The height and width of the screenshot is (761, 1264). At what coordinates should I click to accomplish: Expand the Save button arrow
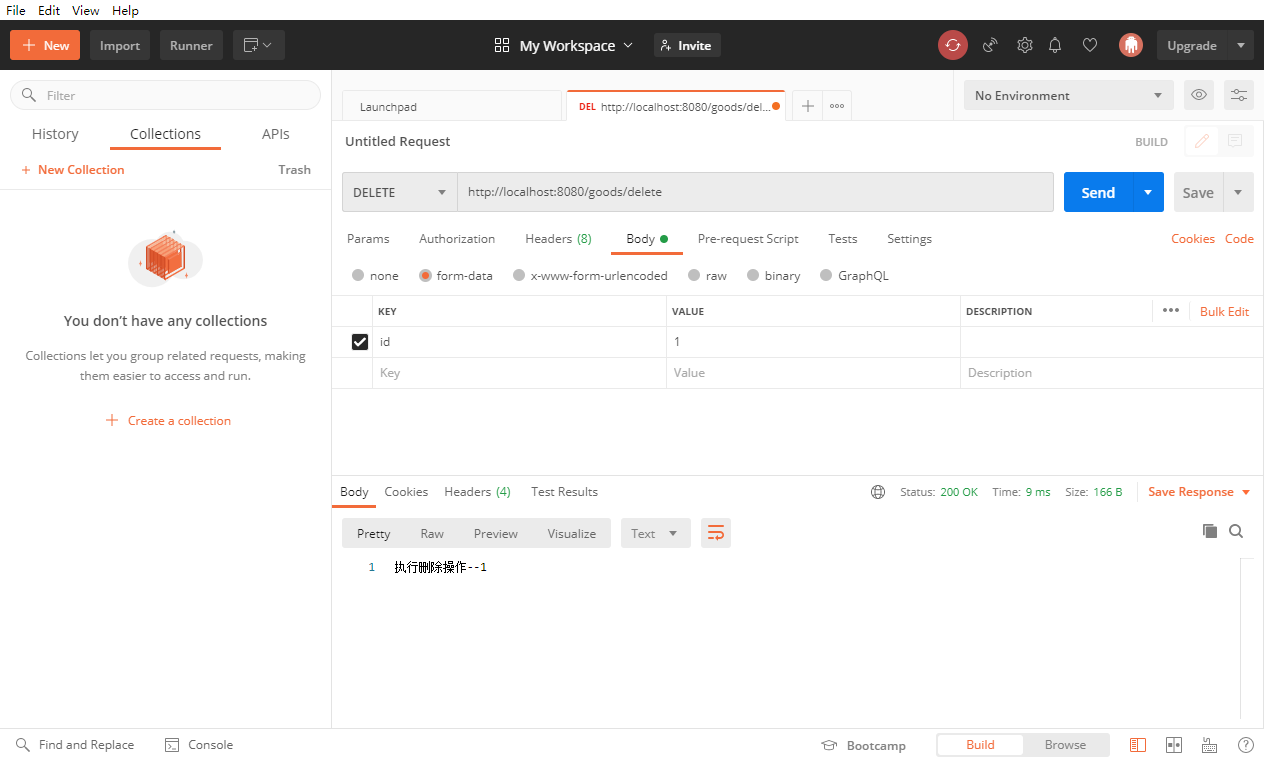point(1239,192)
